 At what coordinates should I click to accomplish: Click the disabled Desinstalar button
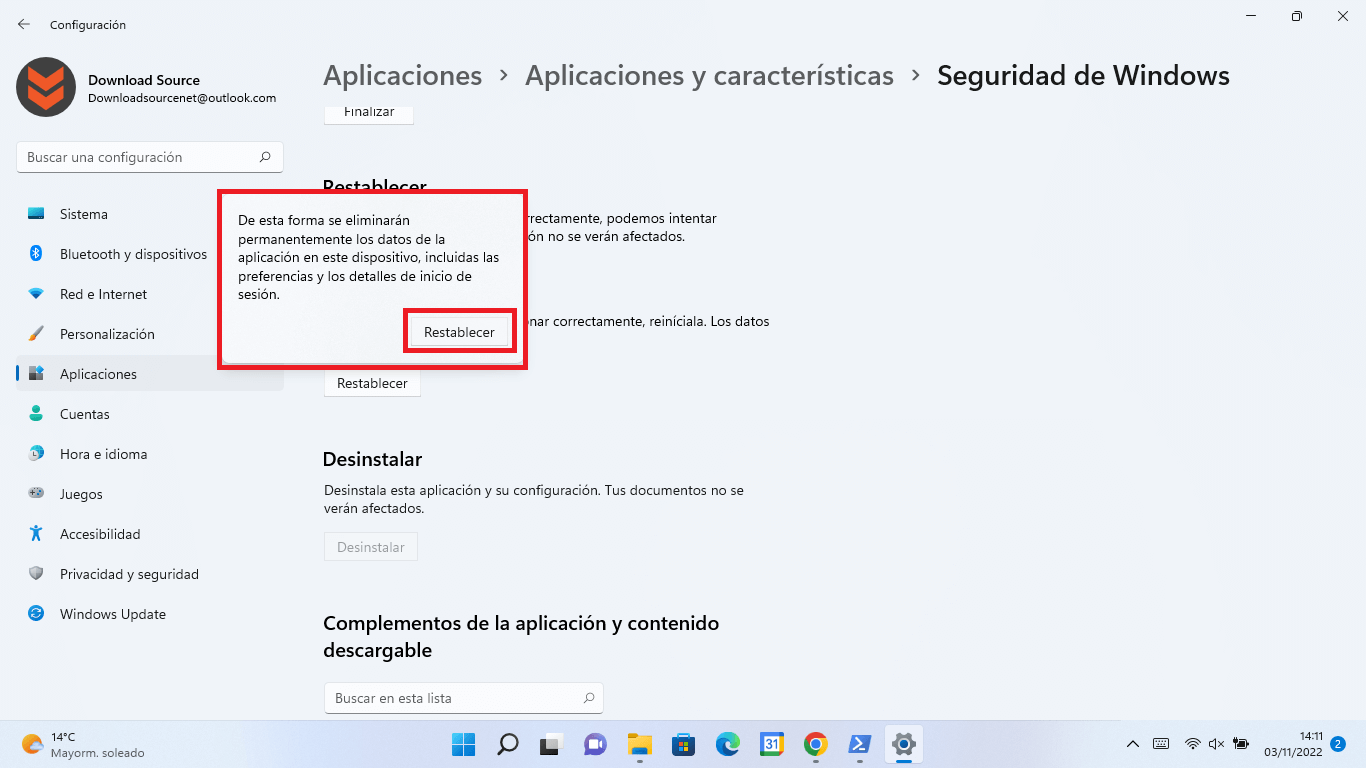click(x=371, y=547)
